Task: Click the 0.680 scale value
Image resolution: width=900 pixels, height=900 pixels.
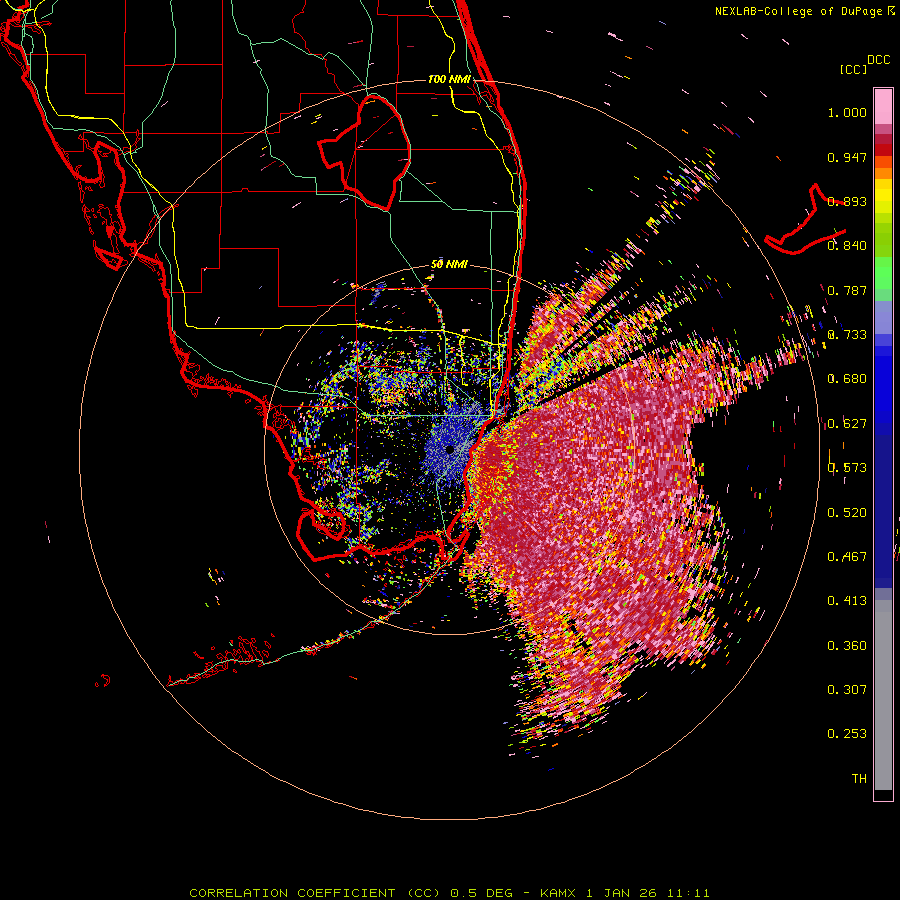Action: click(x=847, y=379)
